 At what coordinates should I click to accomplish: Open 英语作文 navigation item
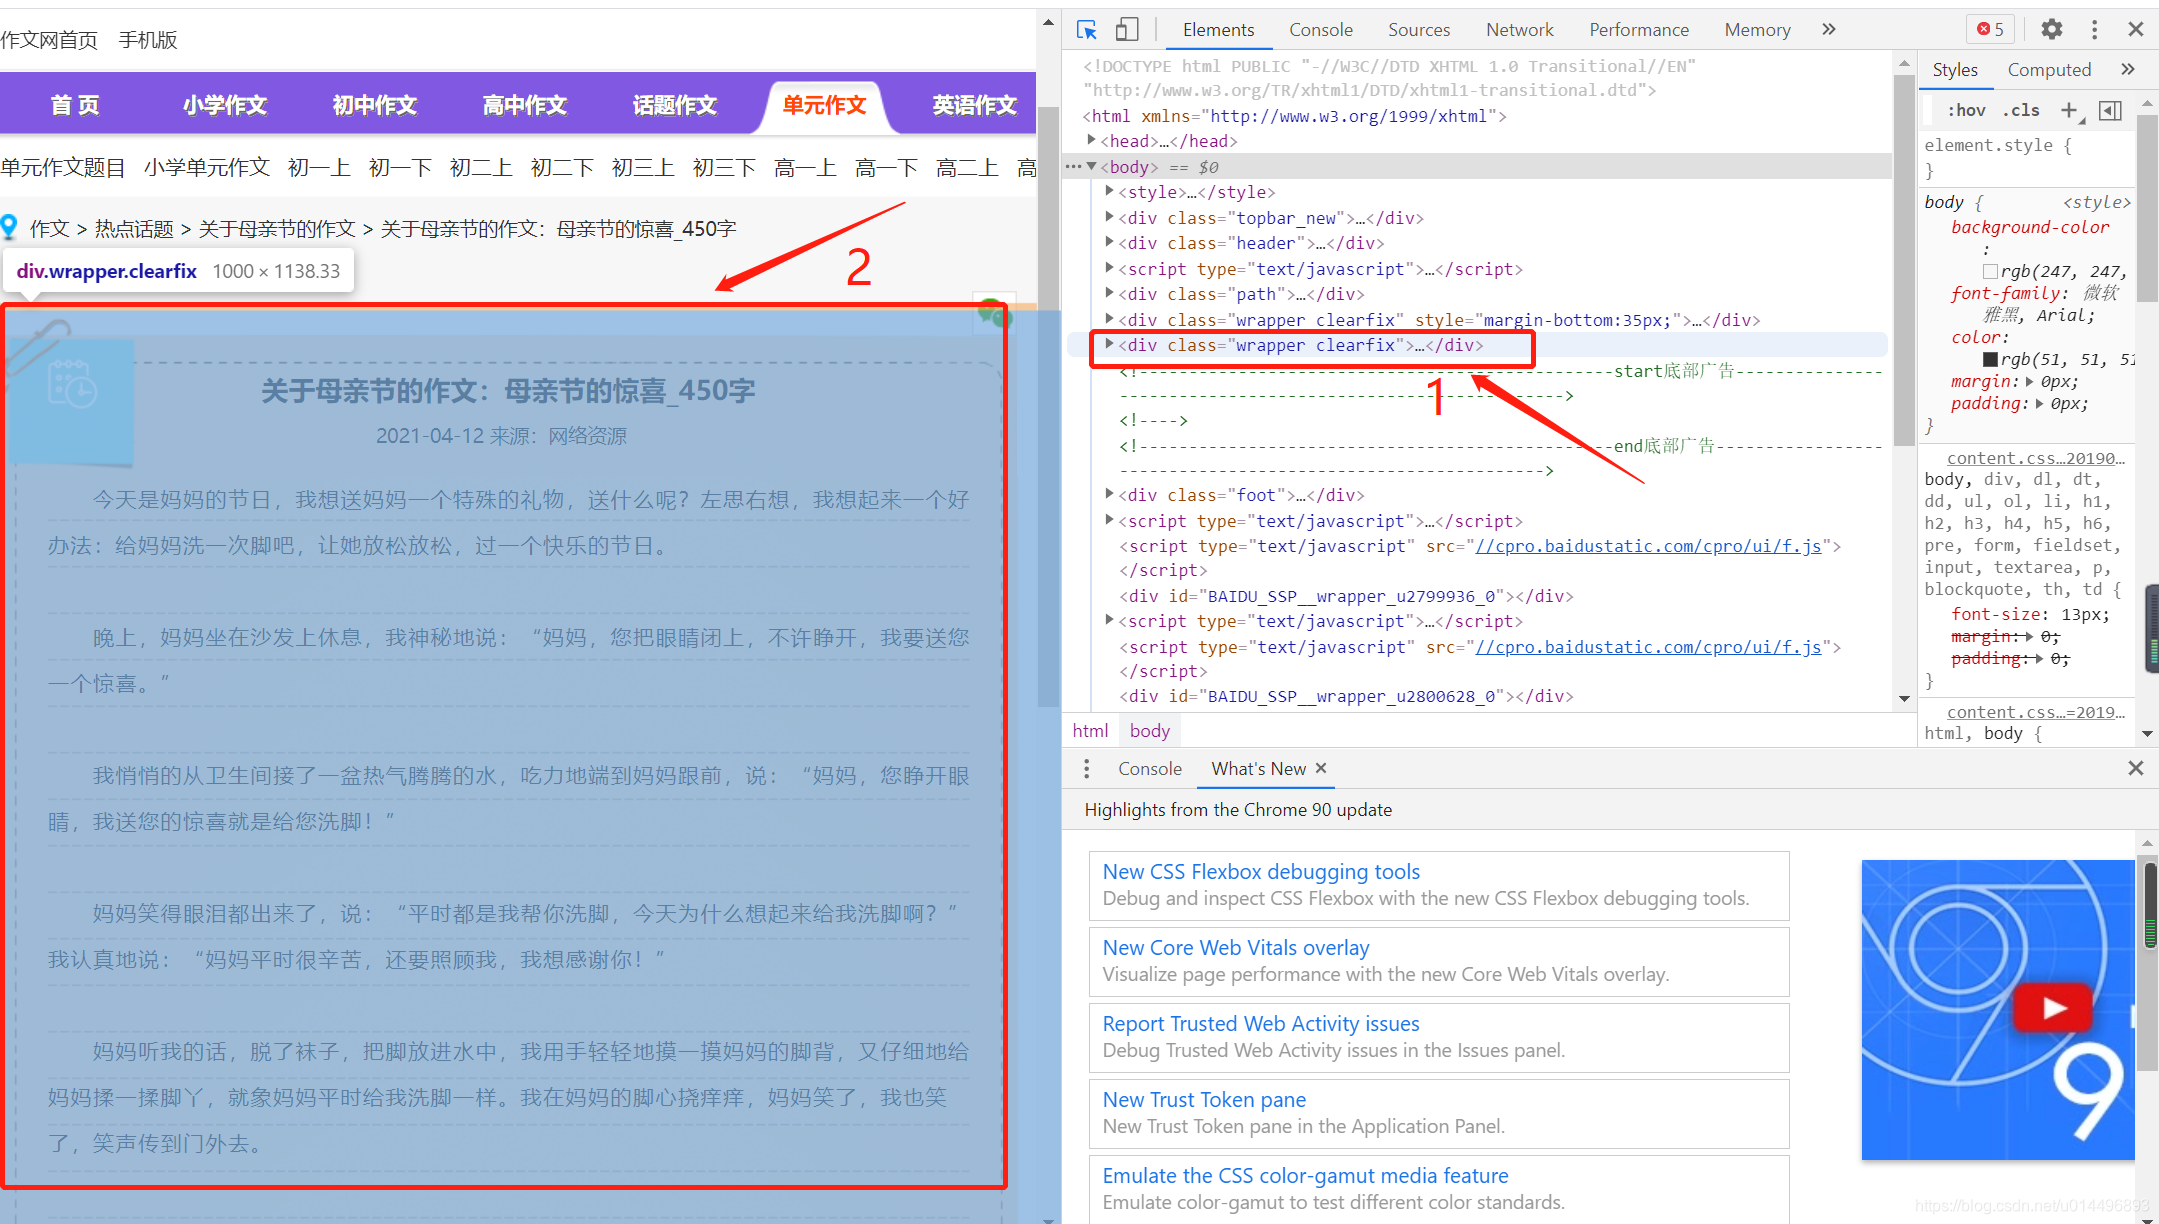click(974, 104)
